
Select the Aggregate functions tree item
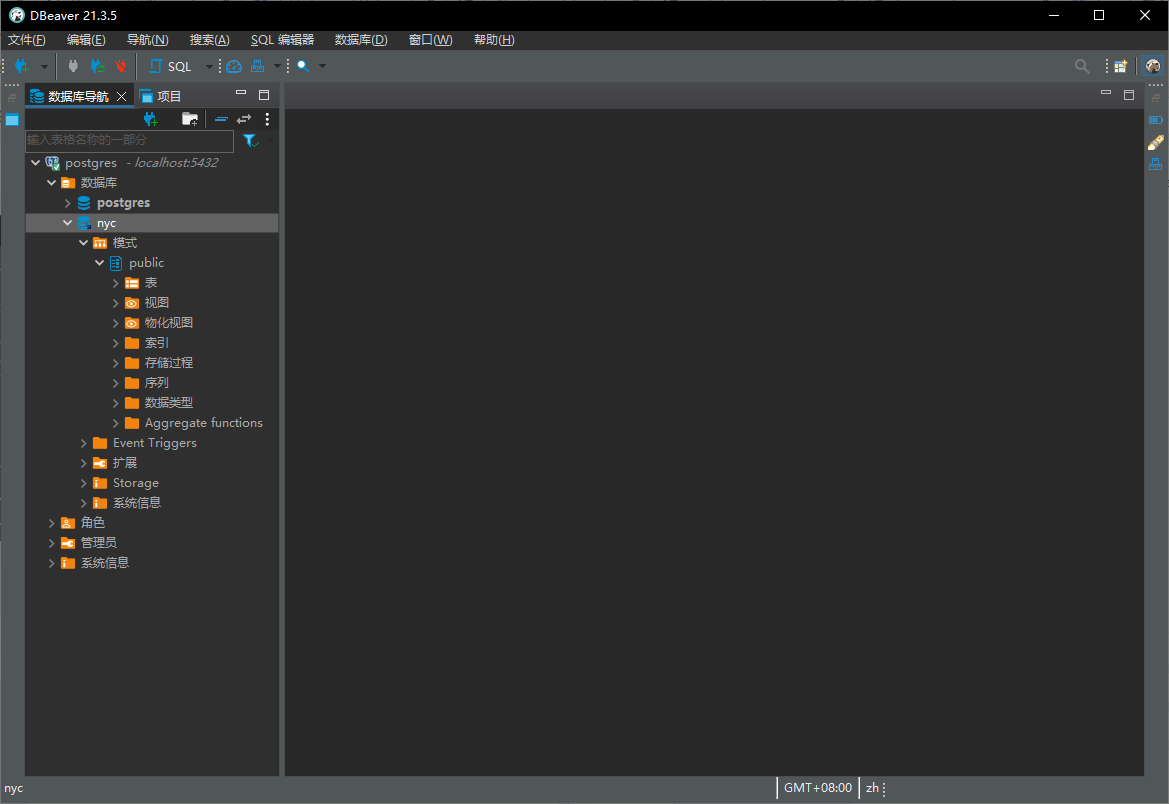point(204,423)
